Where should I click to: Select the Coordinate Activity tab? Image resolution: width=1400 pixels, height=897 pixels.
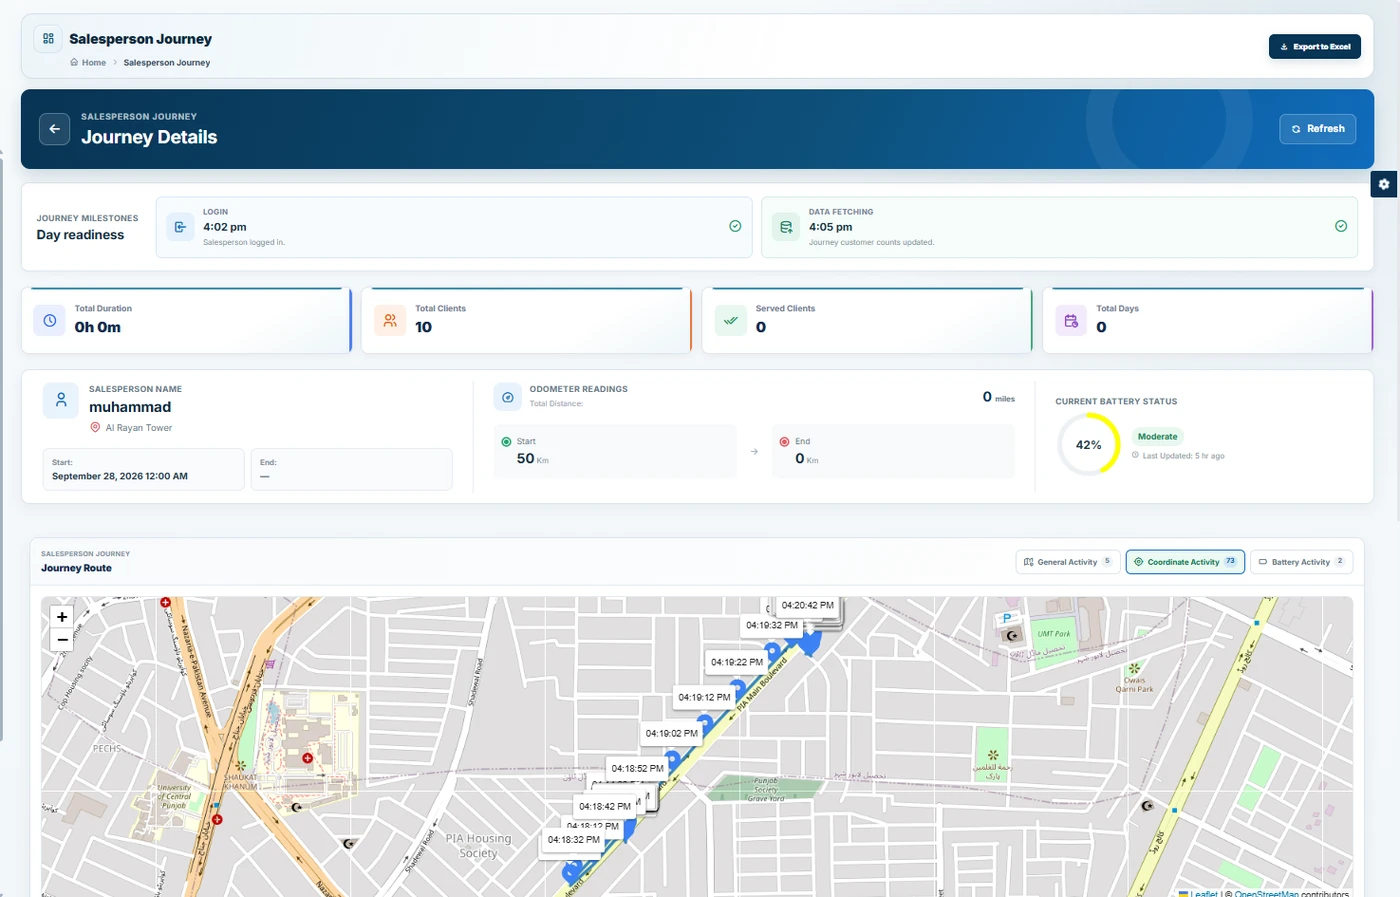1185,562
